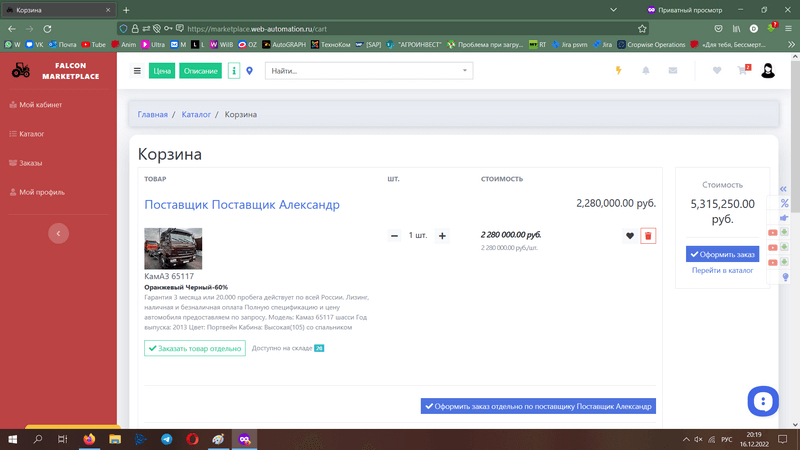The height and width of the screenshot is (450, 800).
Task: Add КамАЗ 65117 to favorites heart
Action: (x=630, y=236)
